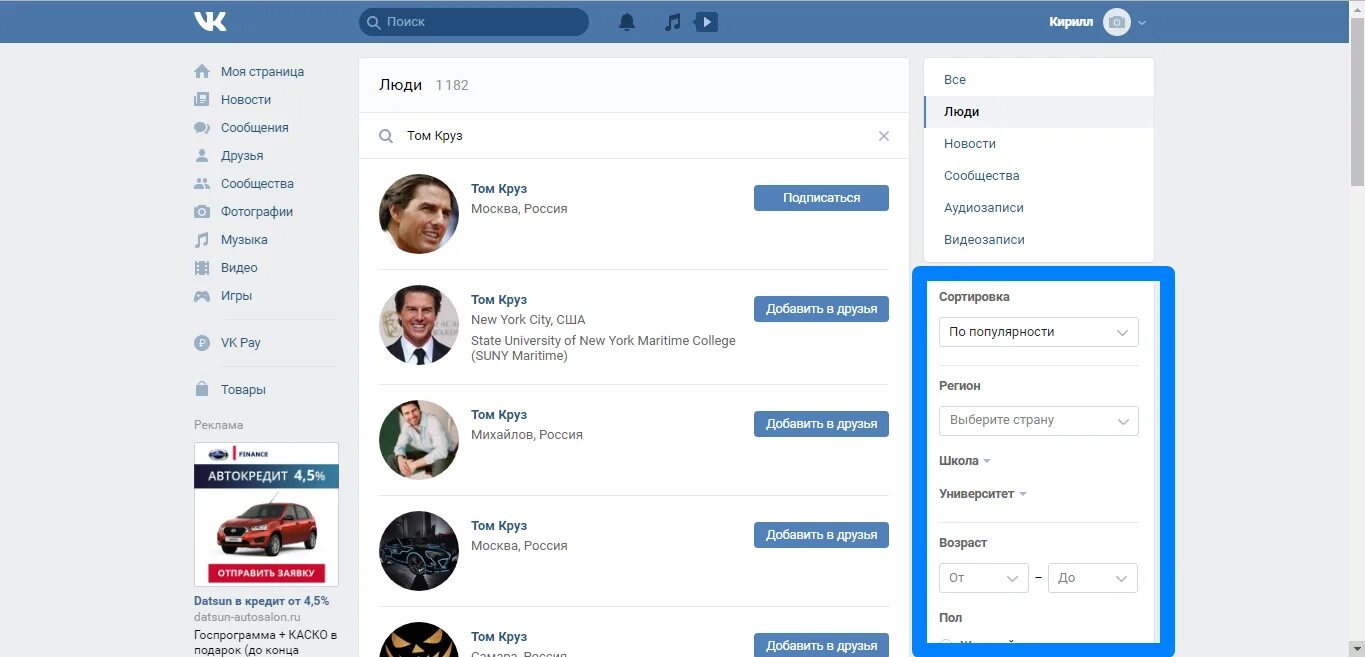Expand the Университет filter
1365x657 pixels.
[983, 494]
